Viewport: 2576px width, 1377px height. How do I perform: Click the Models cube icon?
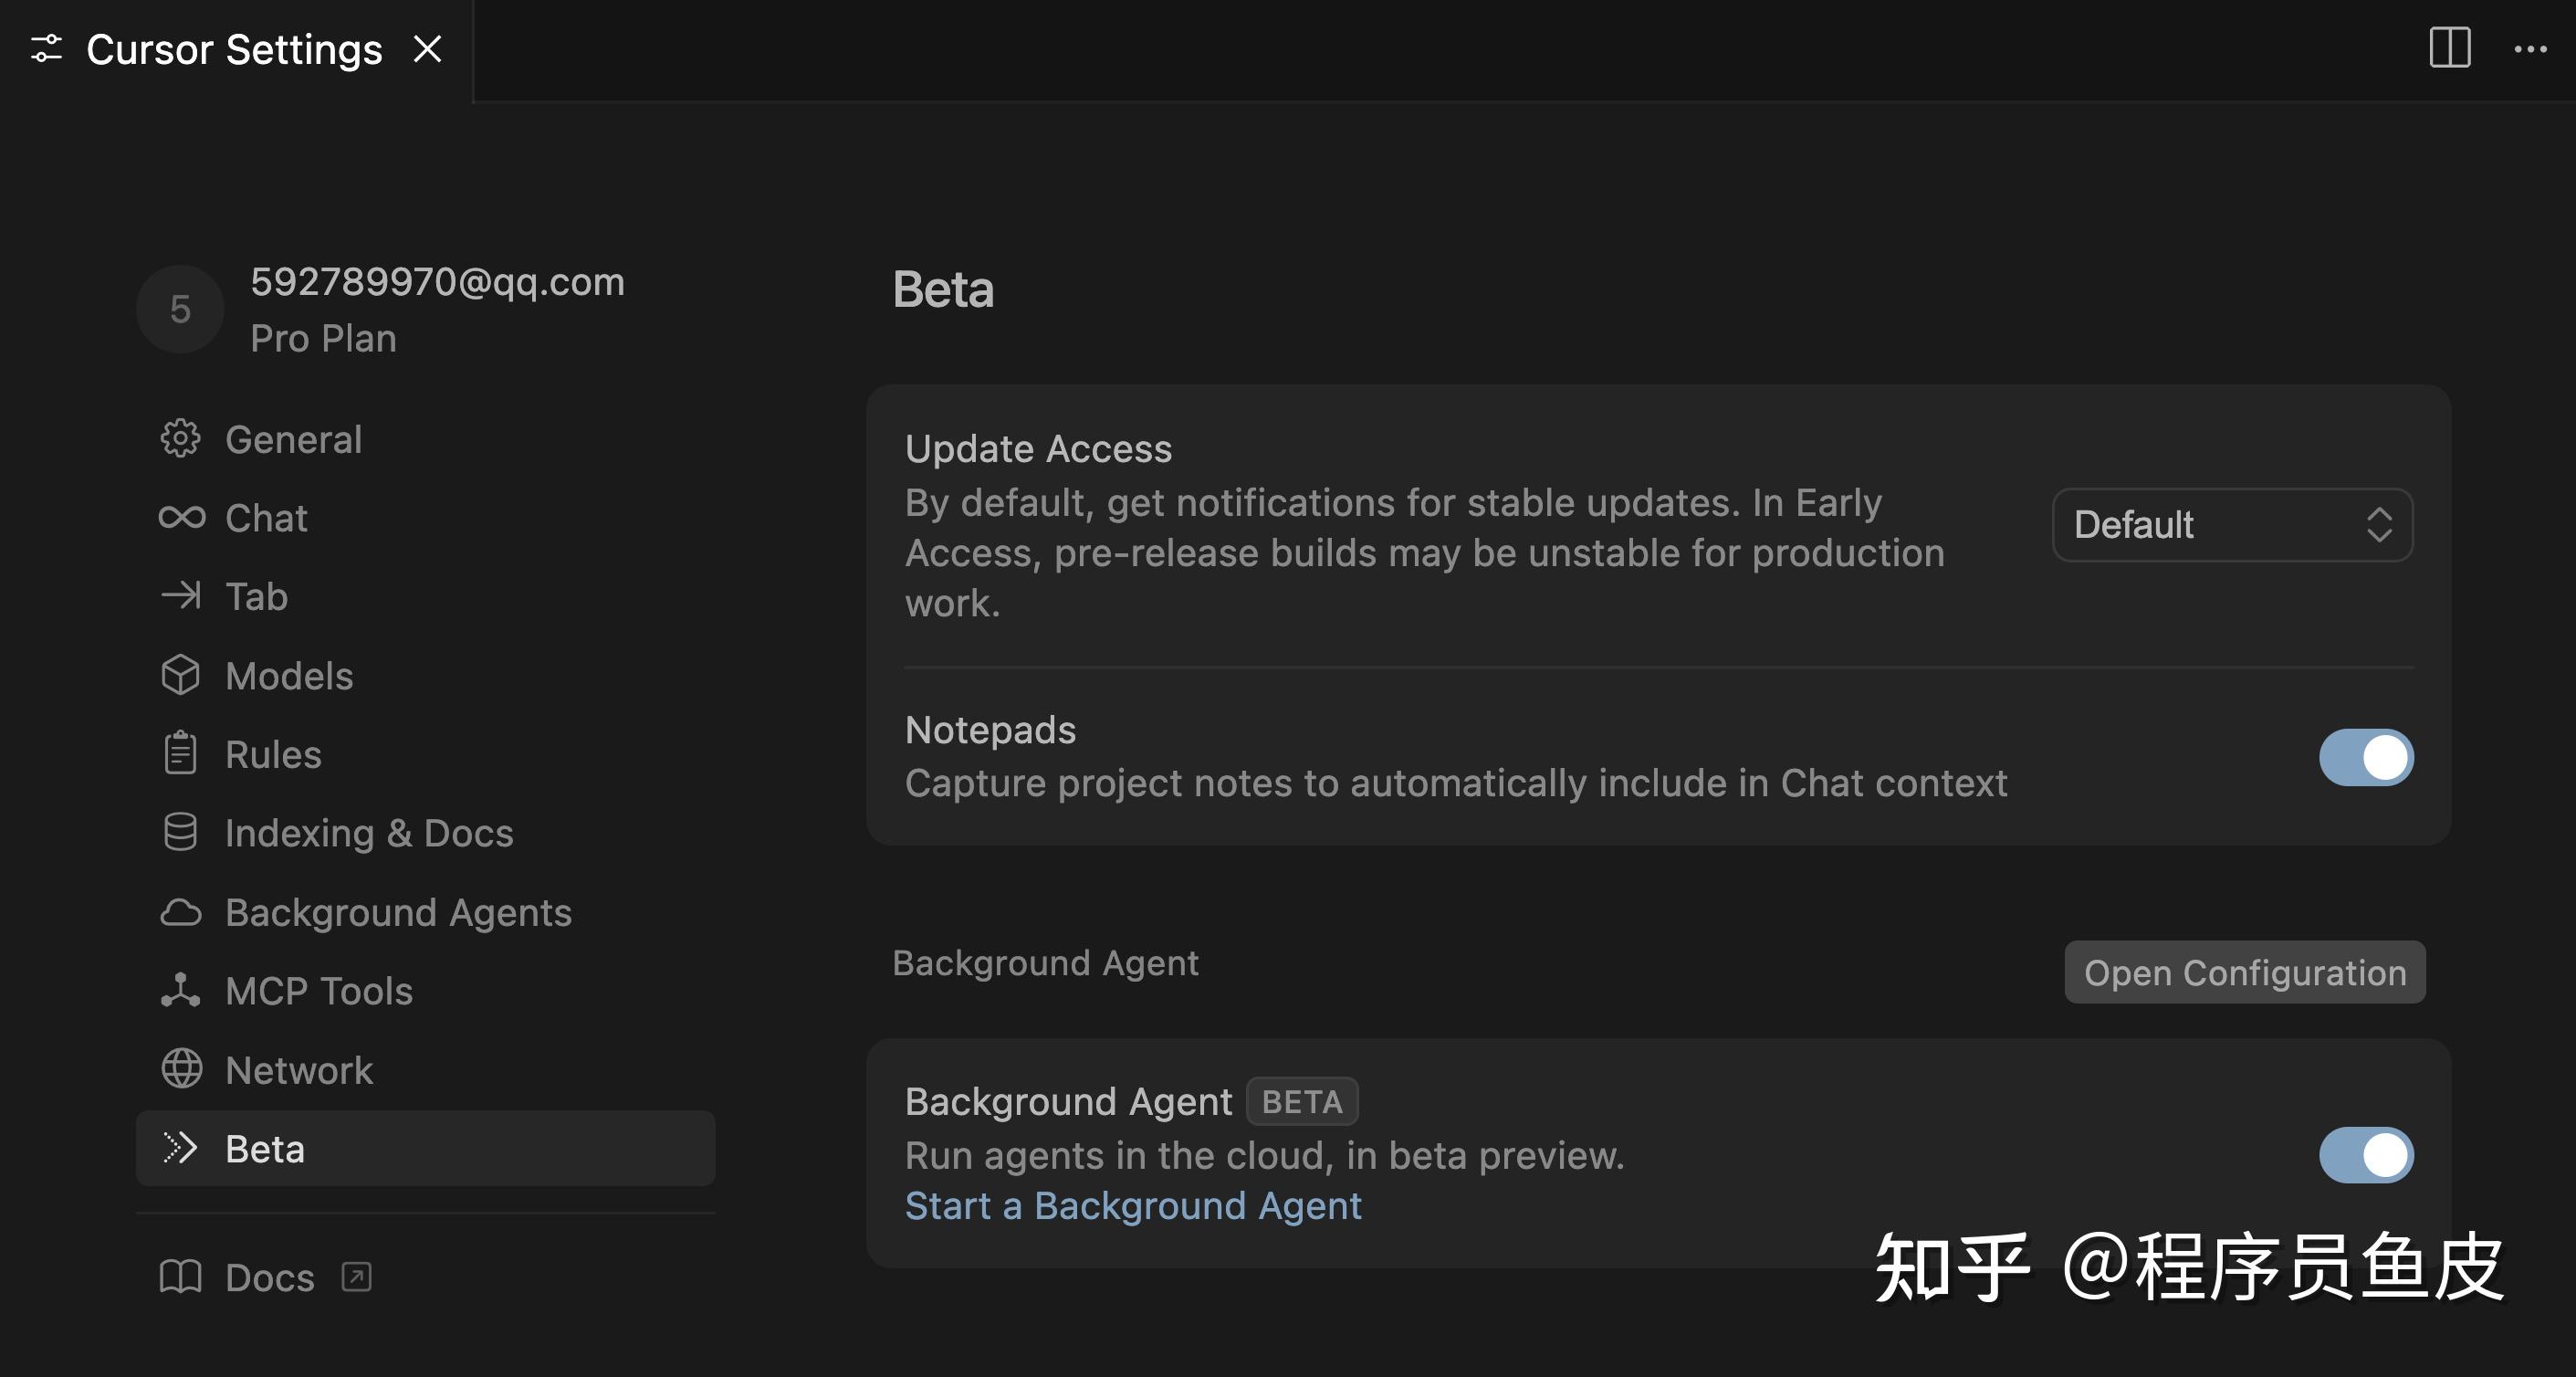[180, 675]
